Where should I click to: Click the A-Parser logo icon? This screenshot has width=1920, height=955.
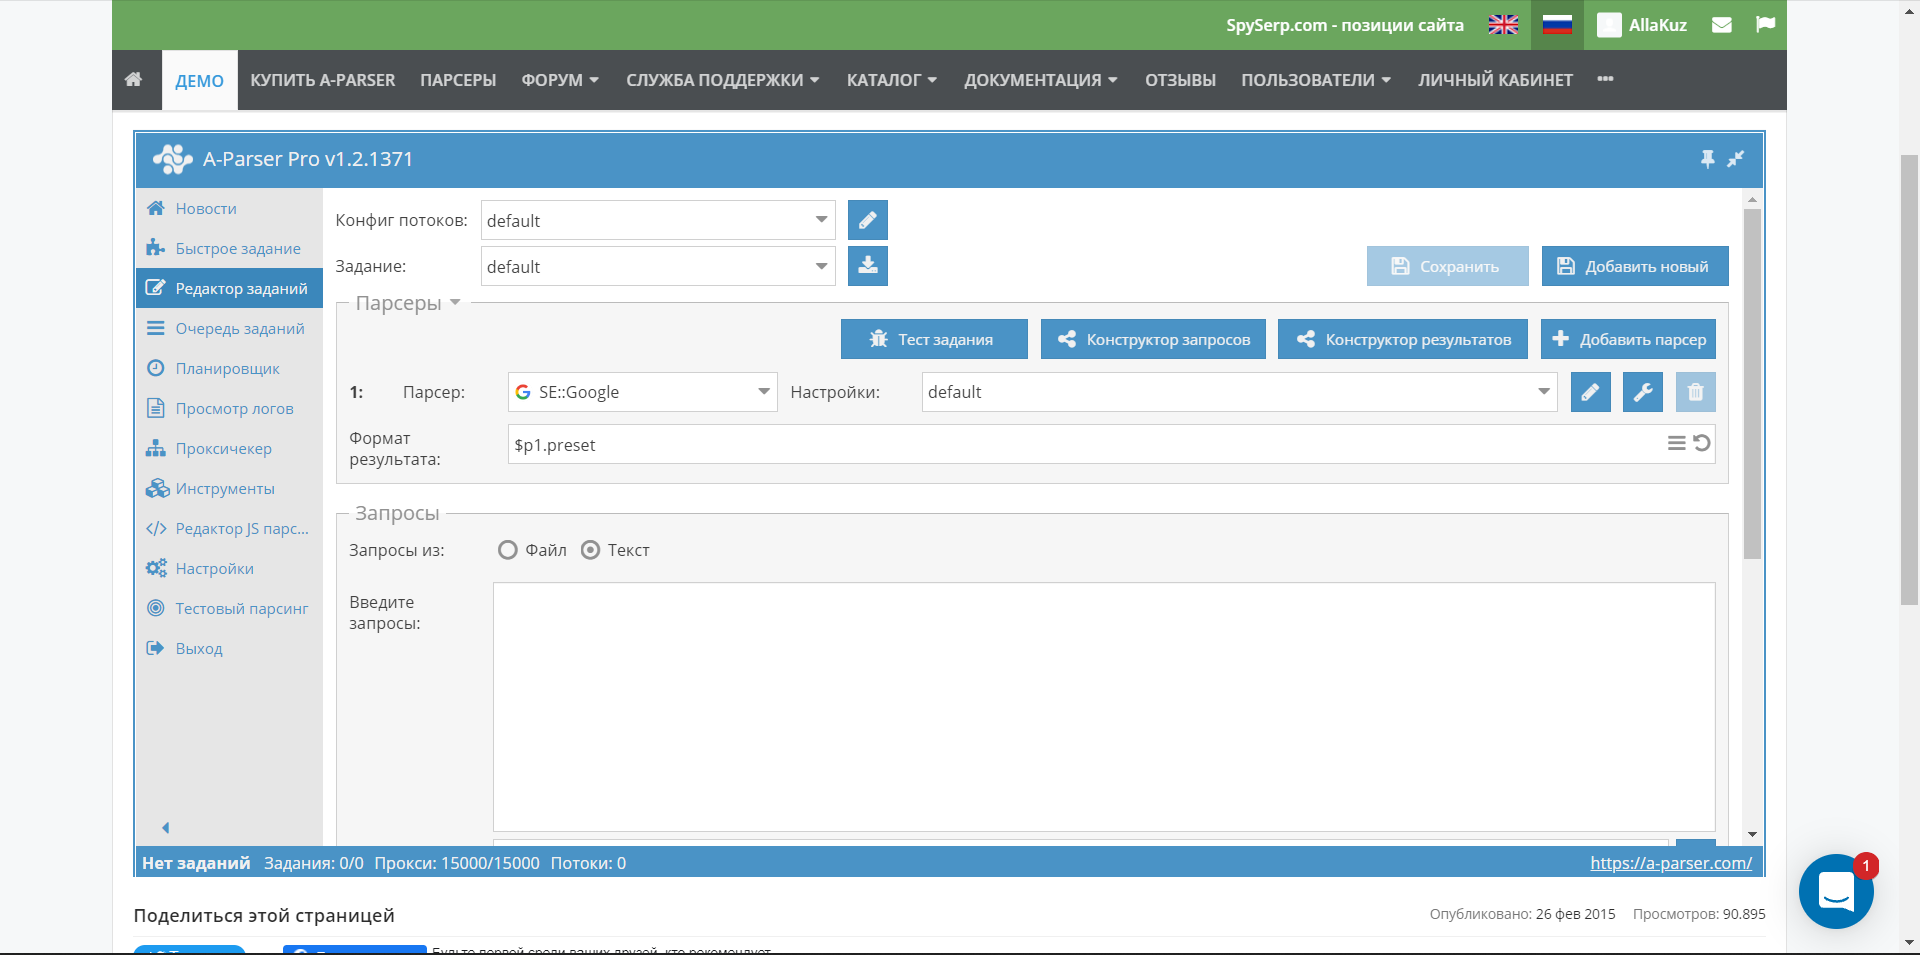coord(172,159)
